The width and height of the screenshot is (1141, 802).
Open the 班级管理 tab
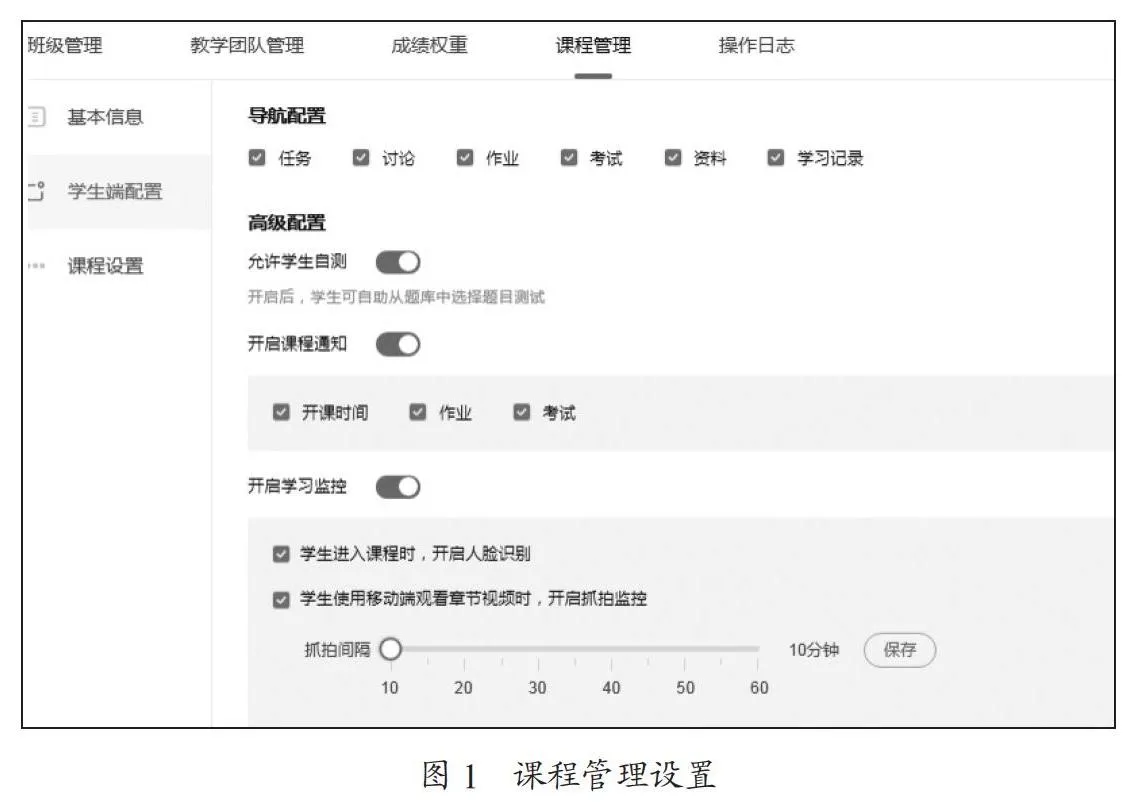point(65,45)
